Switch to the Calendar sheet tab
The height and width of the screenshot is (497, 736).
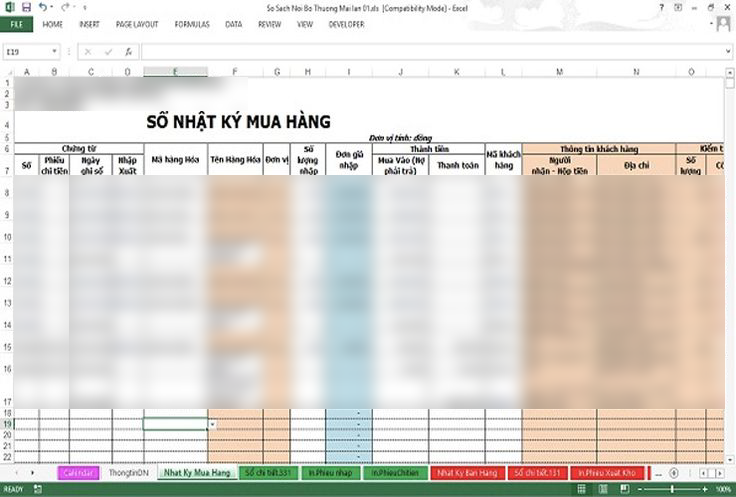click(x=78, y=473)
